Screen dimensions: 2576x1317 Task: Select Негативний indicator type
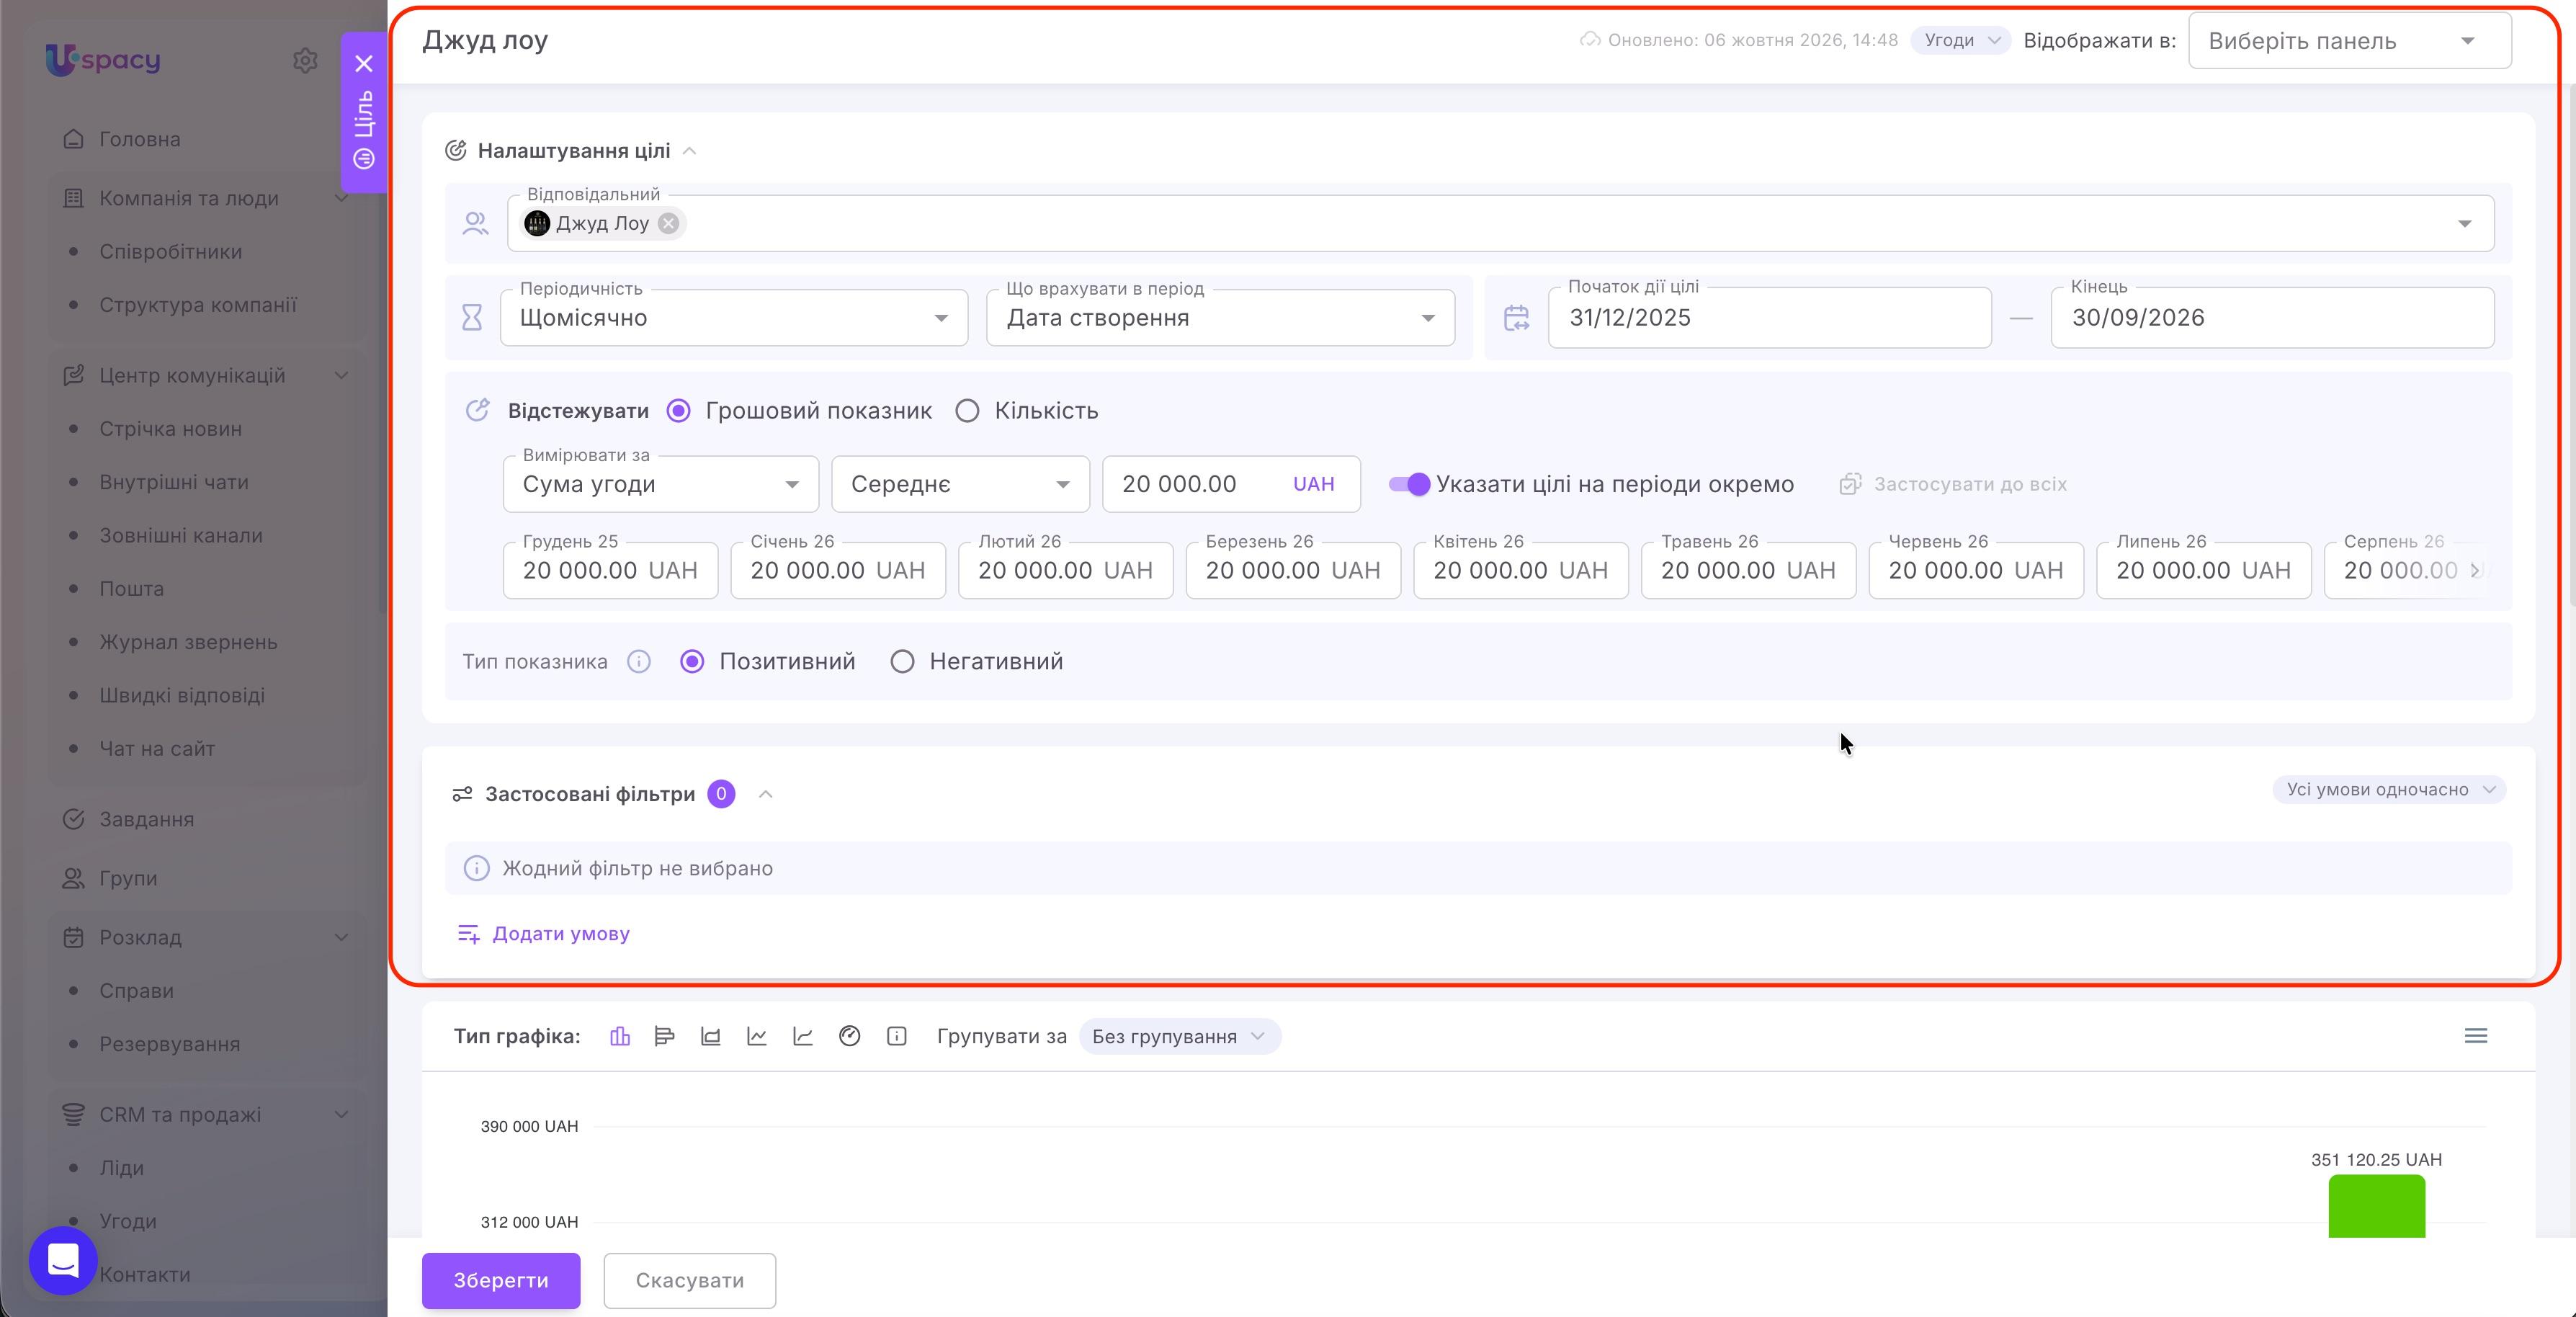coord(902,662)
